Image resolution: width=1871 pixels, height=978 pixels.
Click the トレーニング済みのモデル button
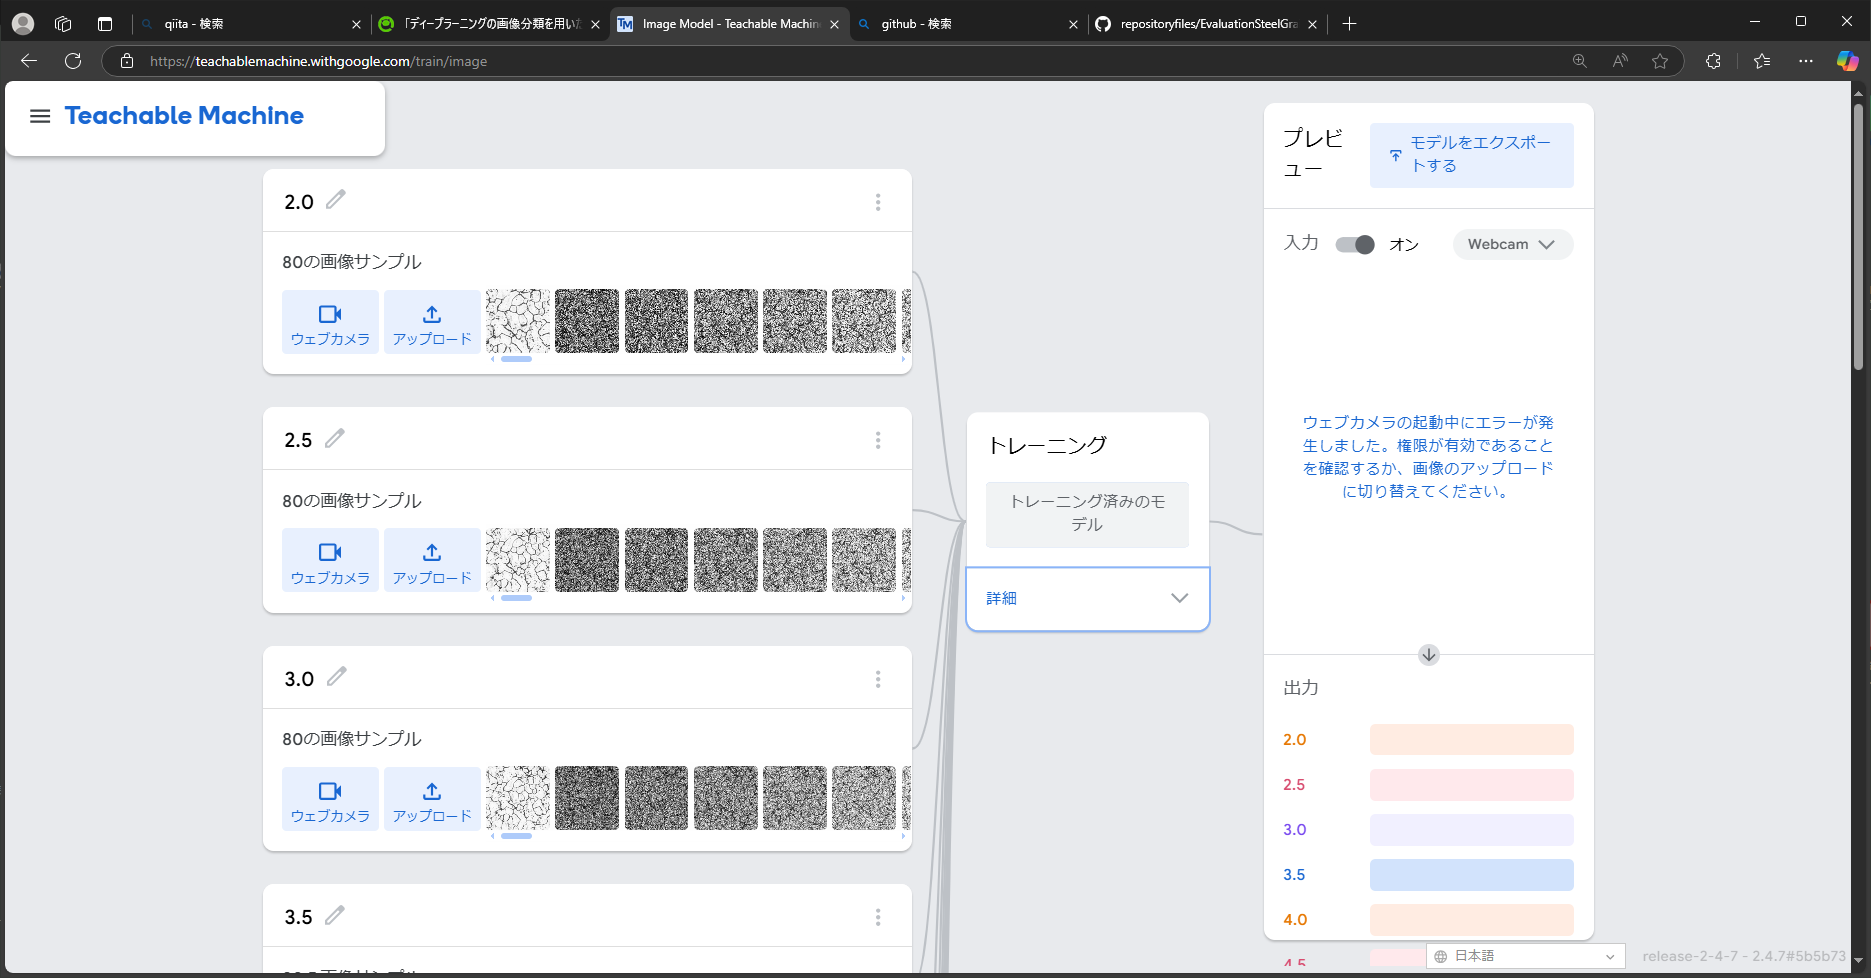click(1087, 514)
